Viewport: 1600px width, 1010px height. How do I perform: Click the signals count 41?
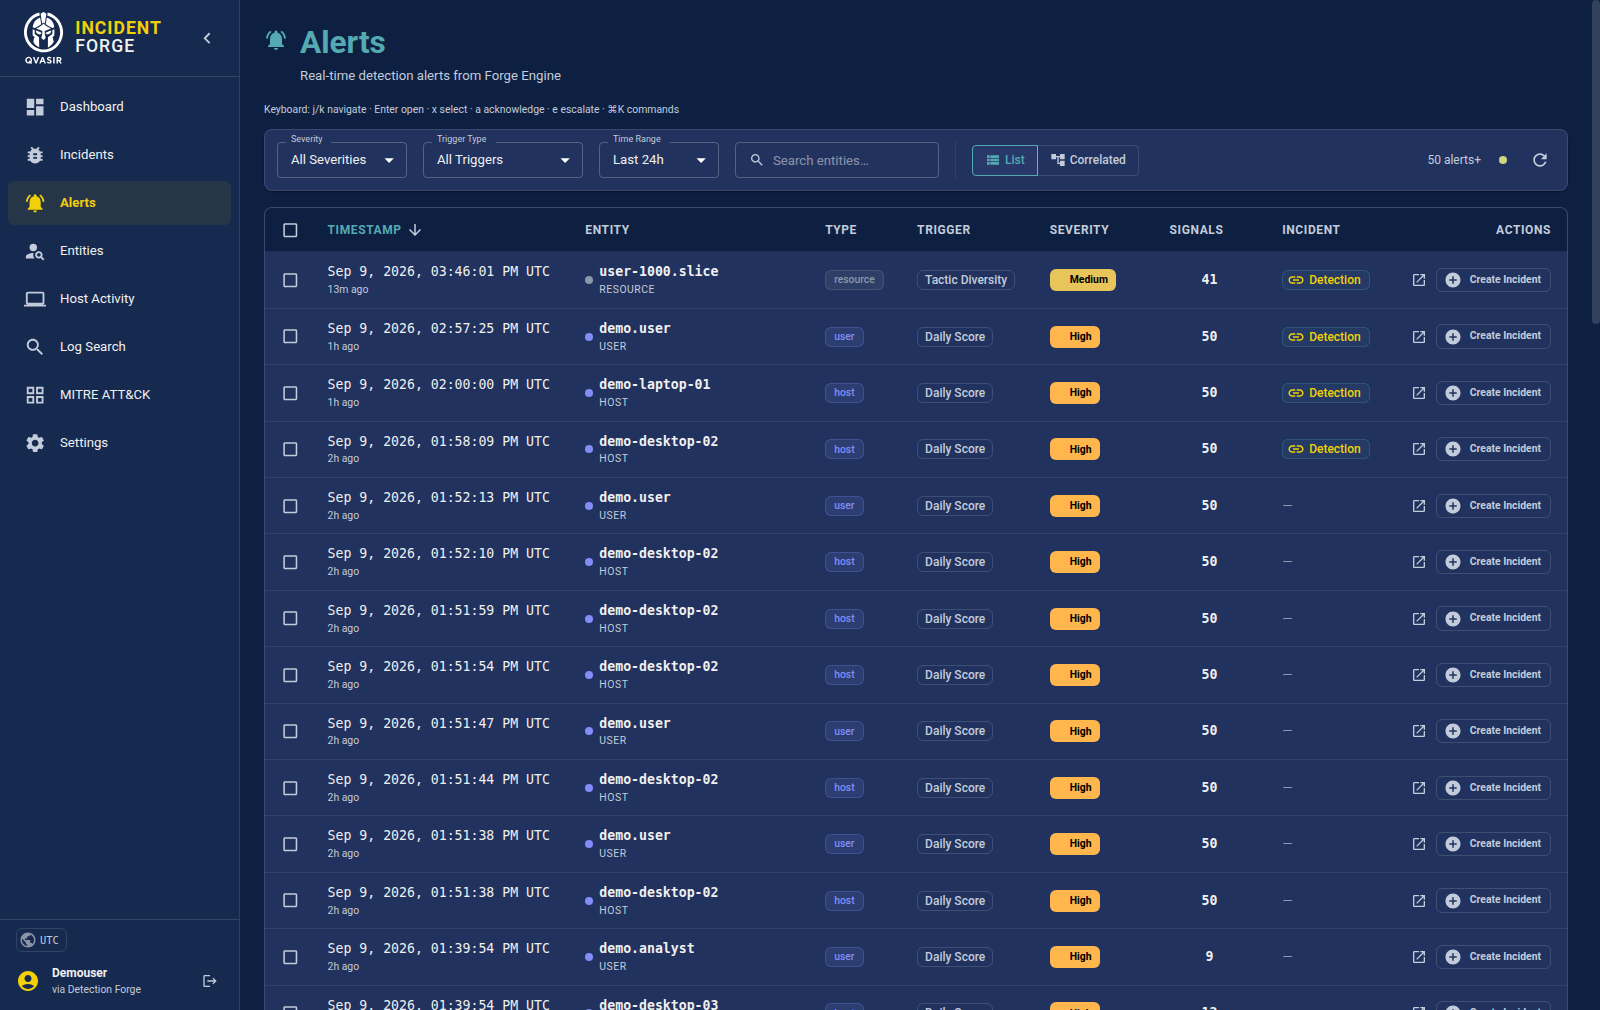tap(1209, 280)
